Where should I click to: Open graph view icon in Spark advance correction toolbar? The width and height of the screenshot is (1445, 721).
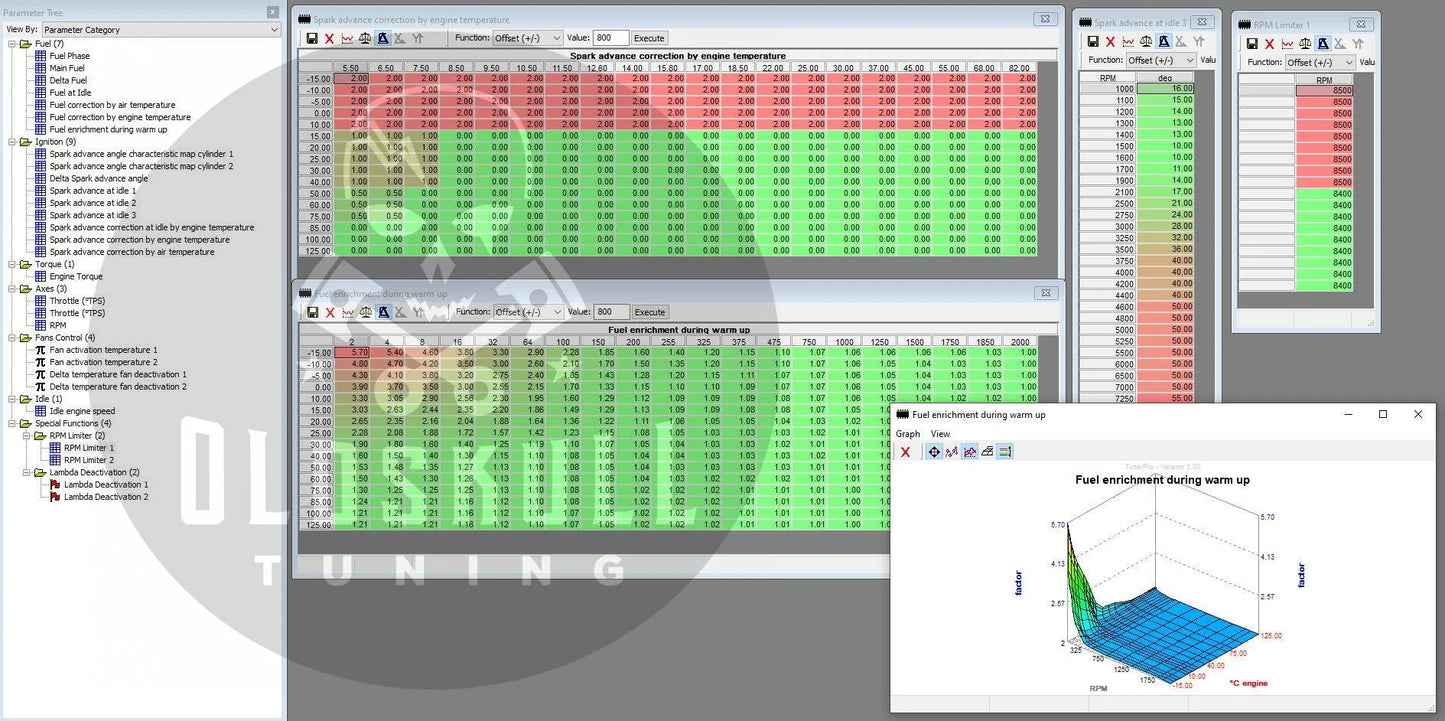[x=347, y=38]
